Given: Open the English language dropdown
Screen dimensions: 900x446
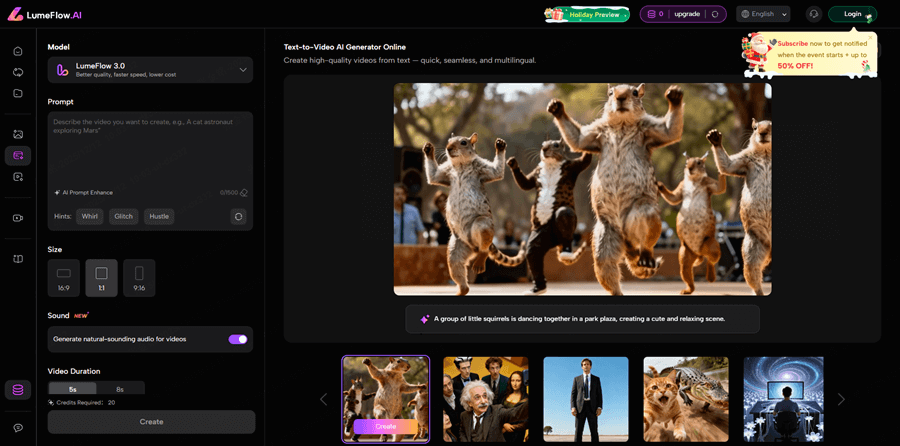Looking at the screenshot, I should pyautogui.click(x=763, y=14).
